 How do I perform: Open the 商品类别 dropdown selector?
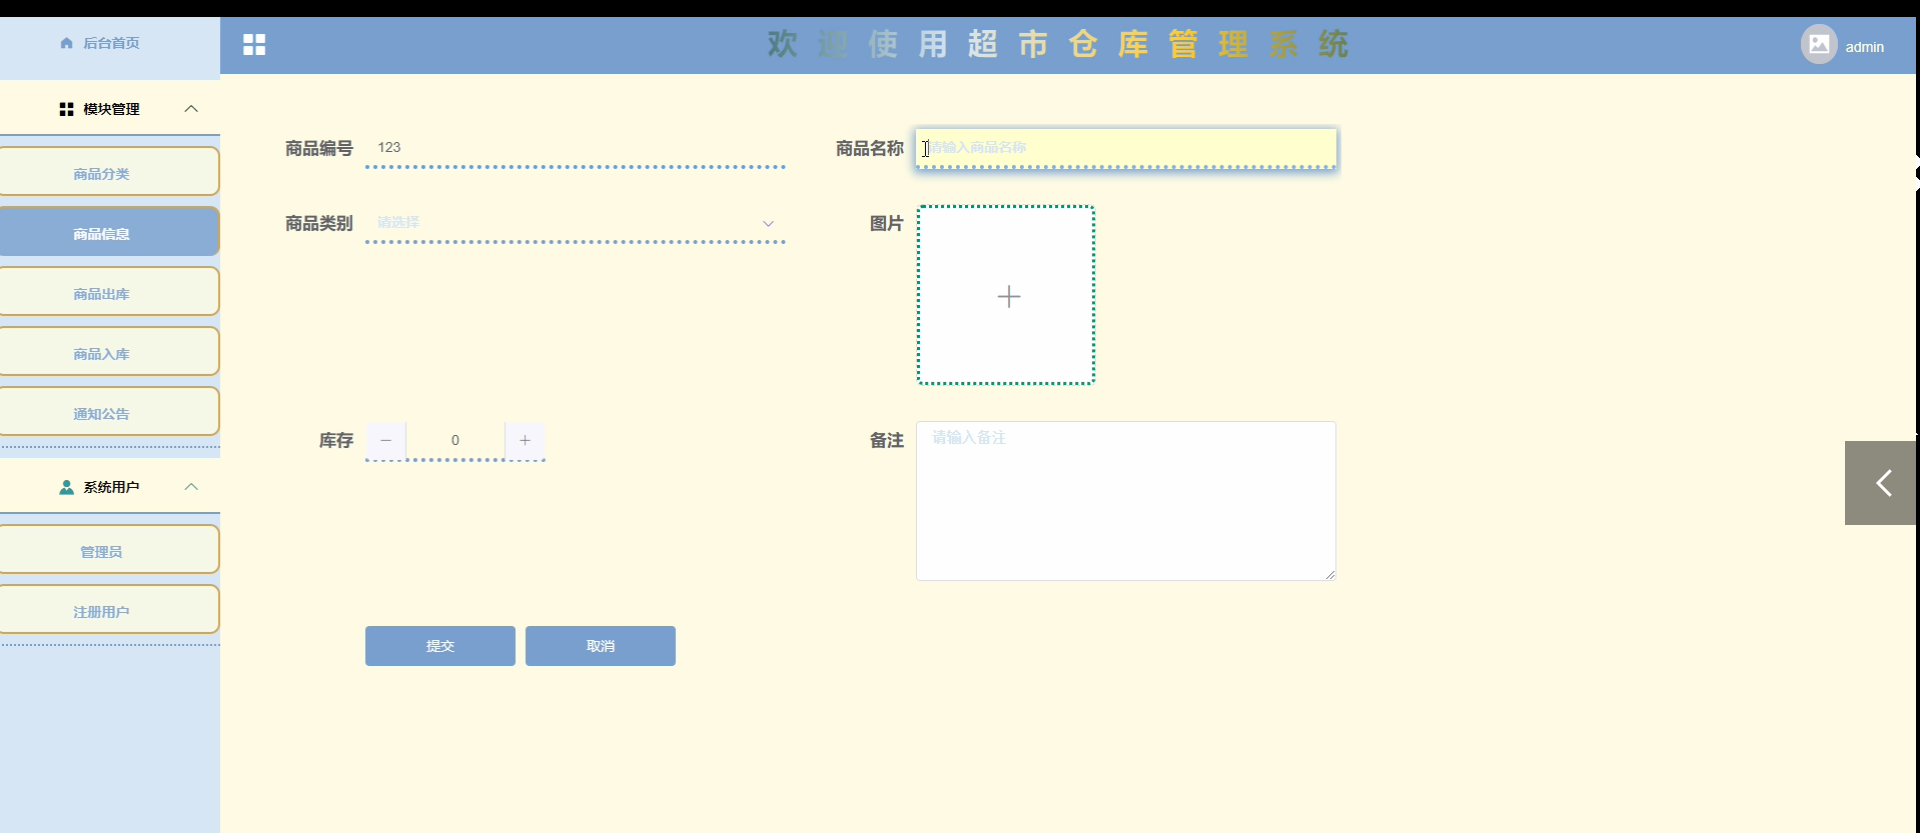click(x=575, y=223)
